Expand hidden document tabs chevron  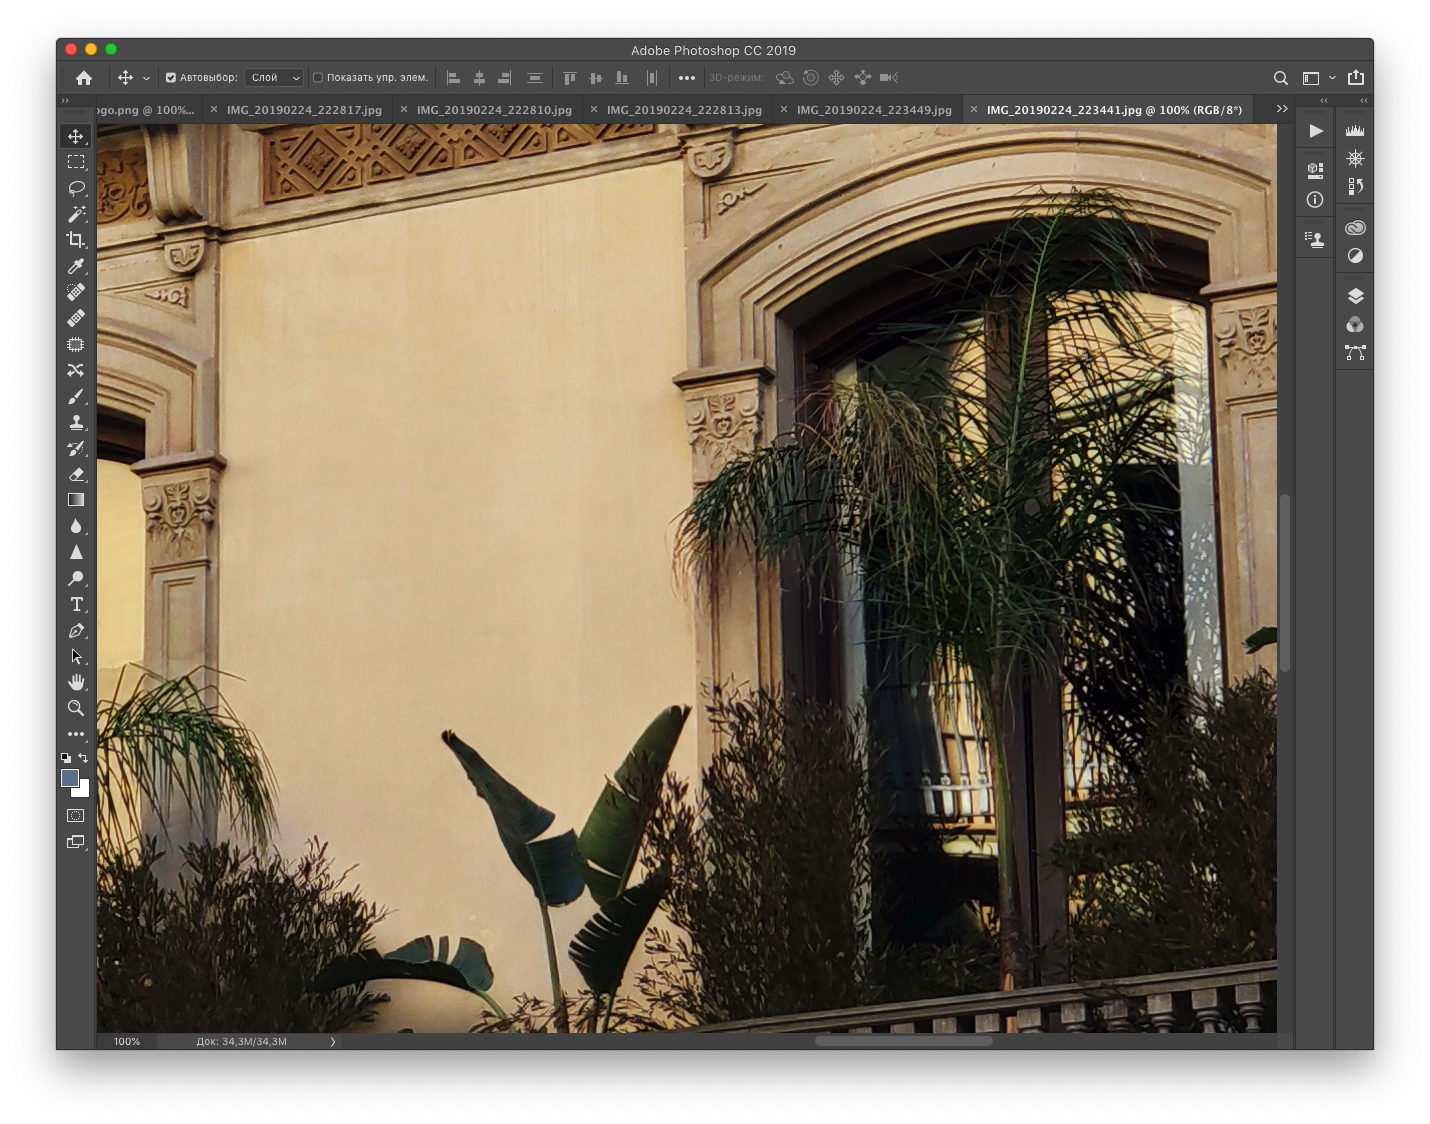pyautogui.click(x=1282, y=109)
